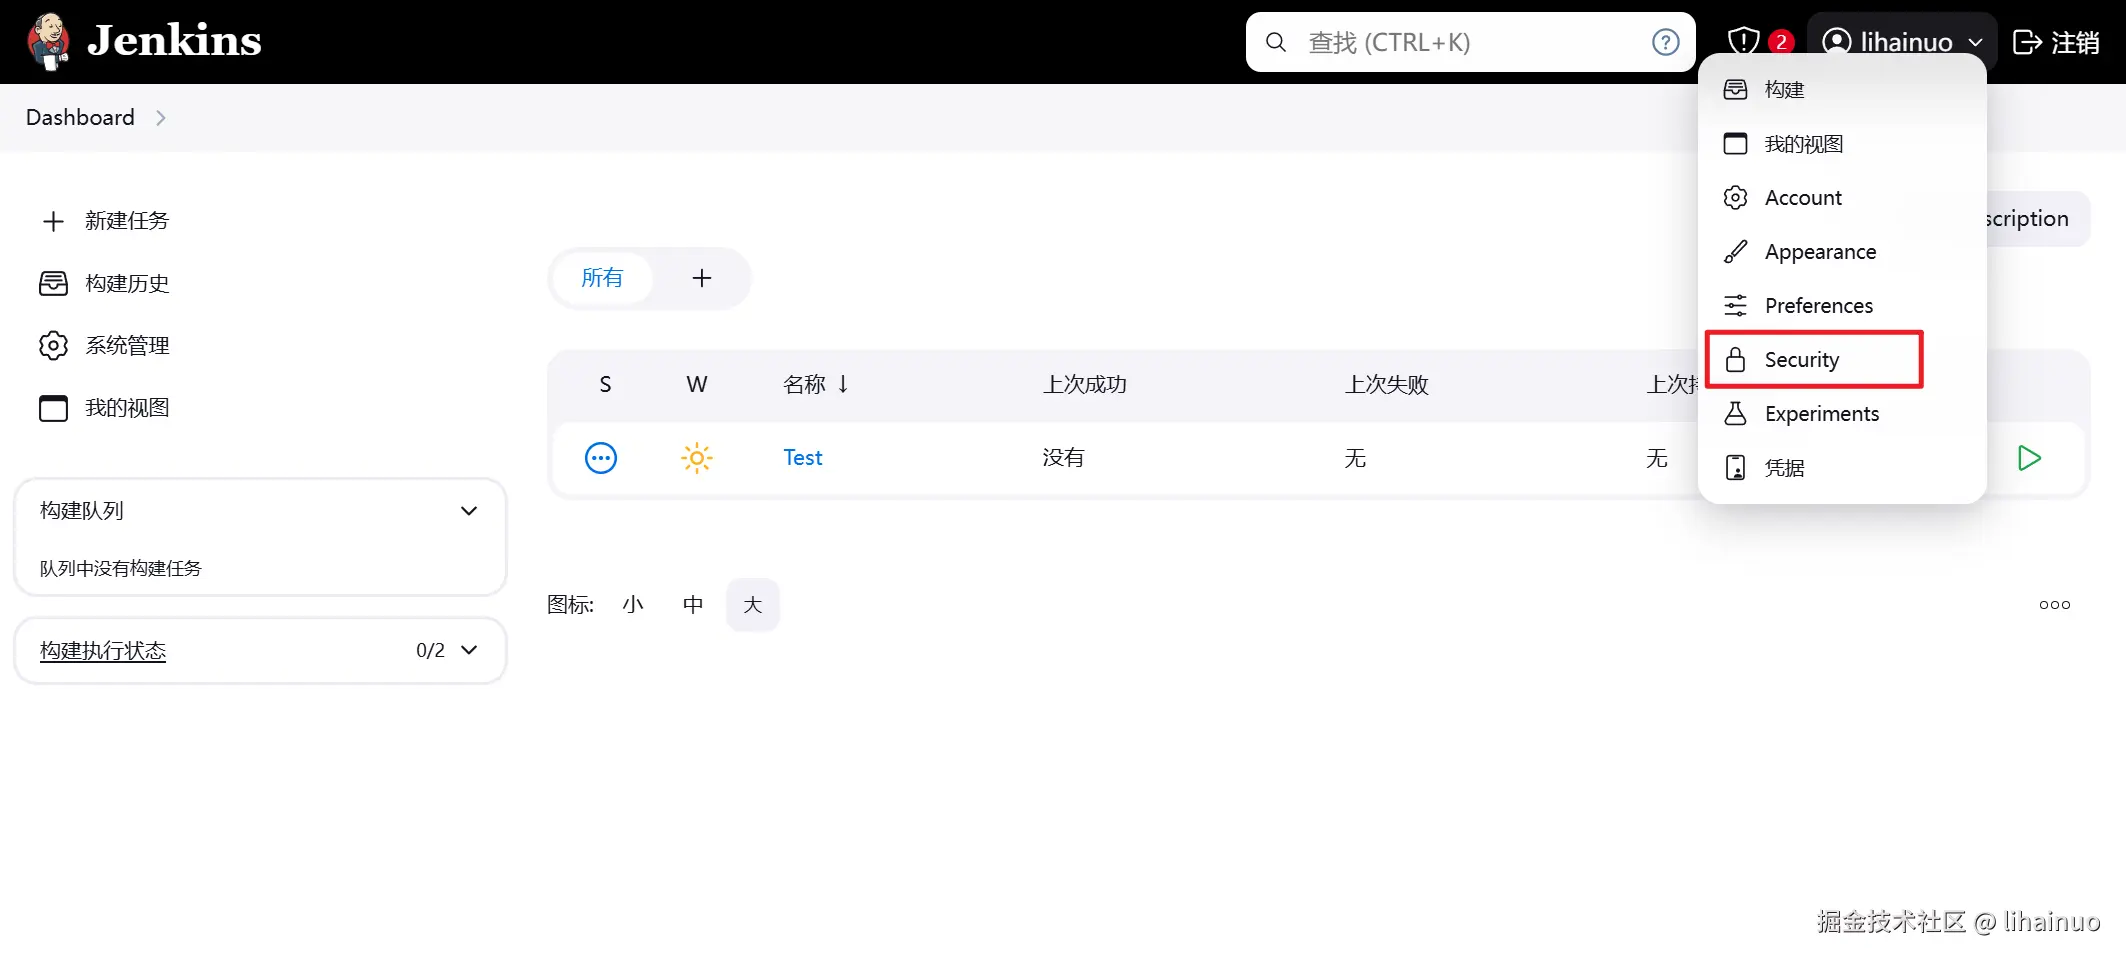Click the more options dots below the table
Screen dimensions: 2126x961
pyautogui.click(x=2054, y=604)
